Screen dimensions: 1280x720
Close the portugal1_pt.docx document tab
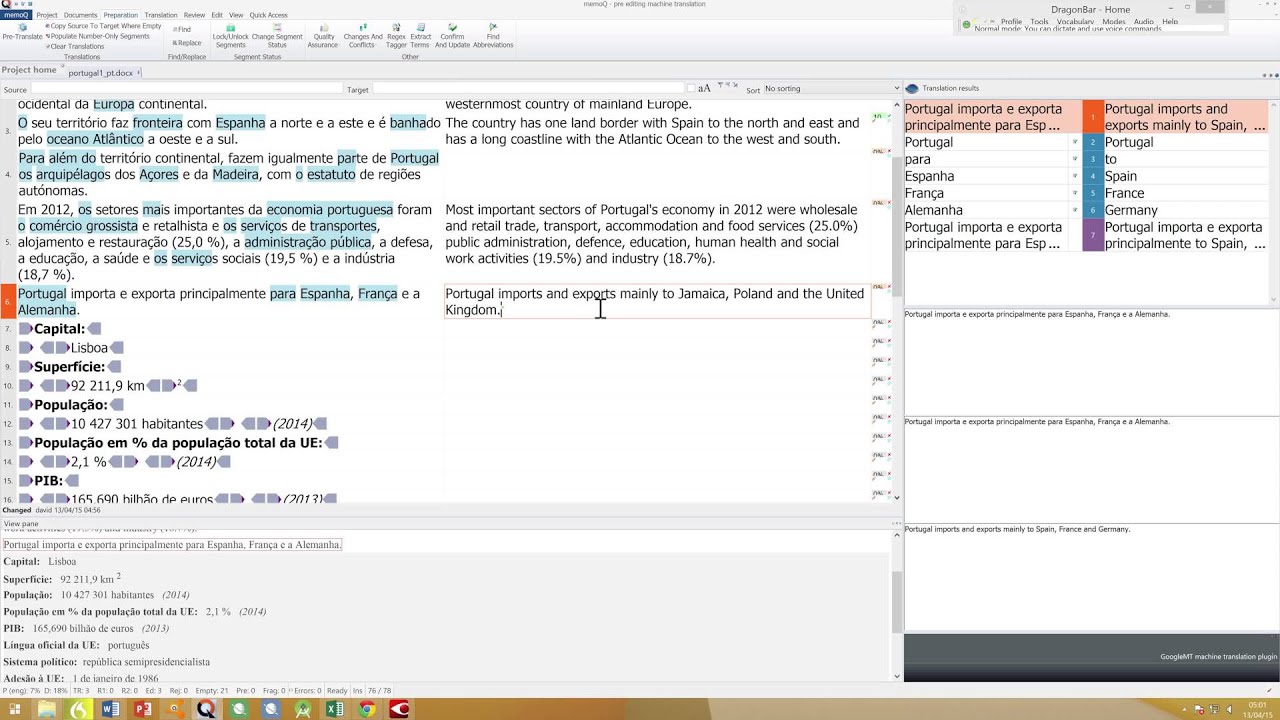(x=139, y=72)
